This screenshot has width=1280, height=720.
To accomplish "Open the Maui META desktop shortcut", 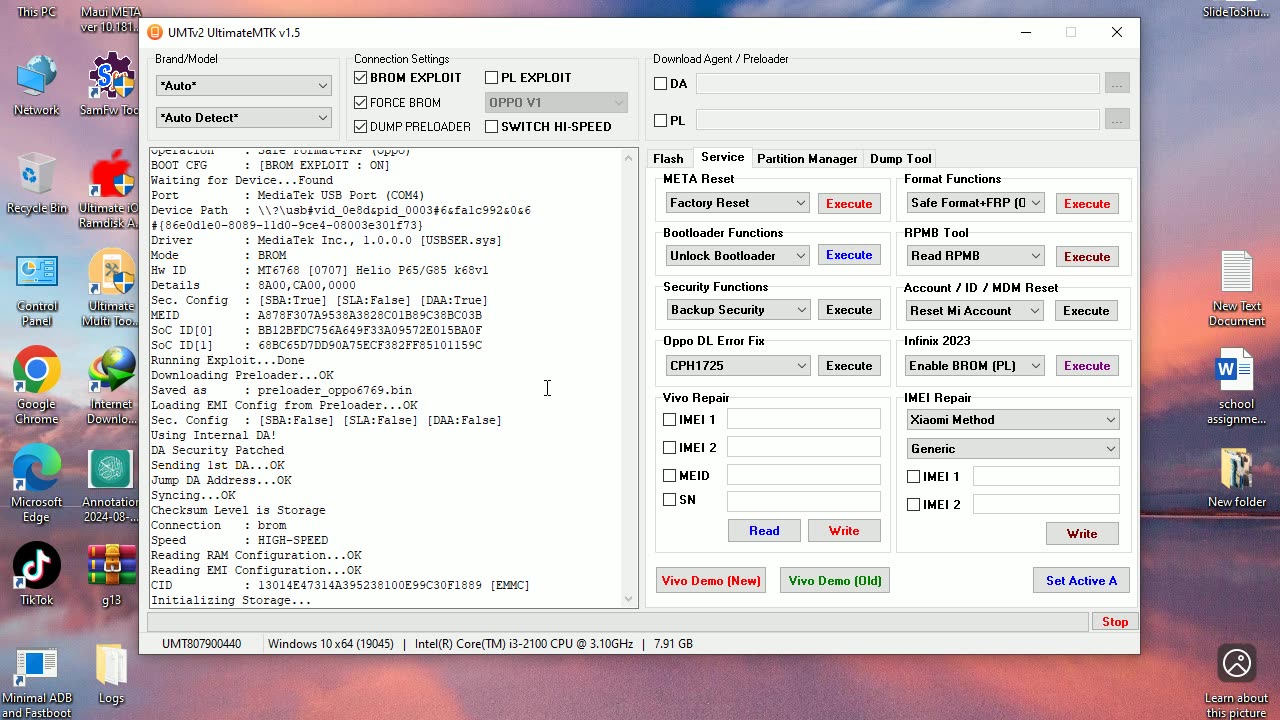I will click(110, 18).
